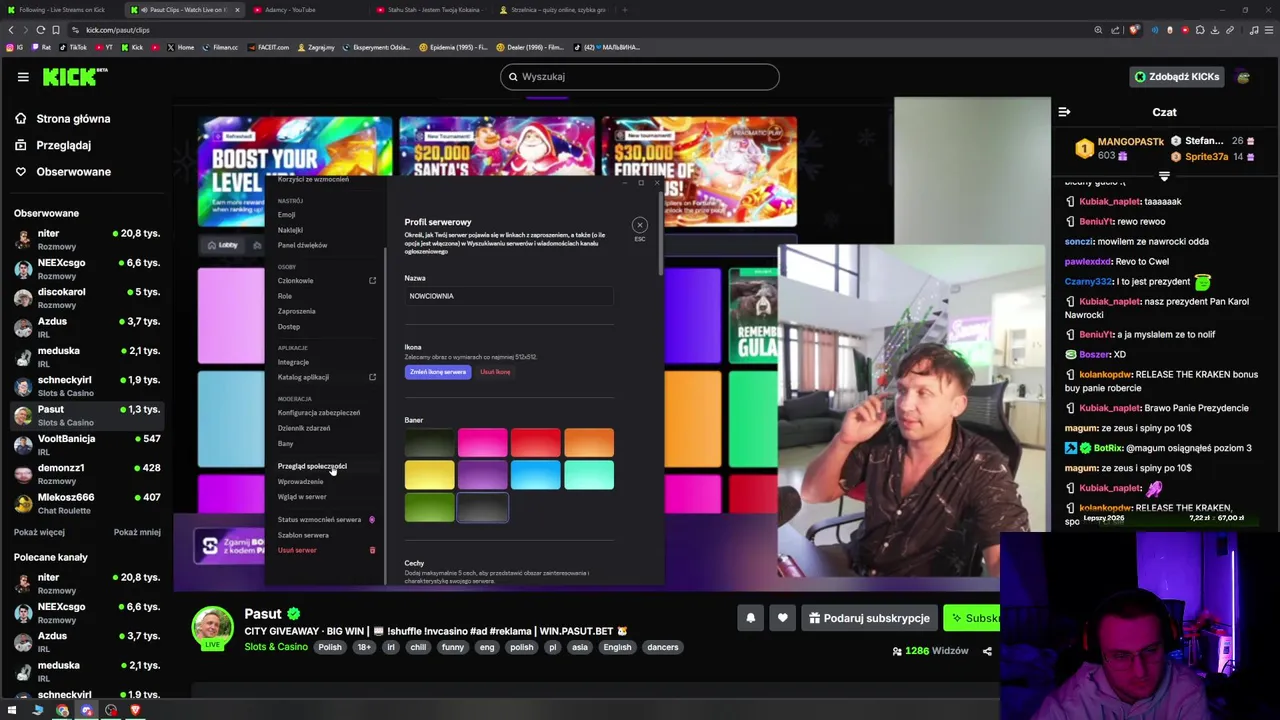
Task: Click Usuń ikonę button
Action: [495, 372]
